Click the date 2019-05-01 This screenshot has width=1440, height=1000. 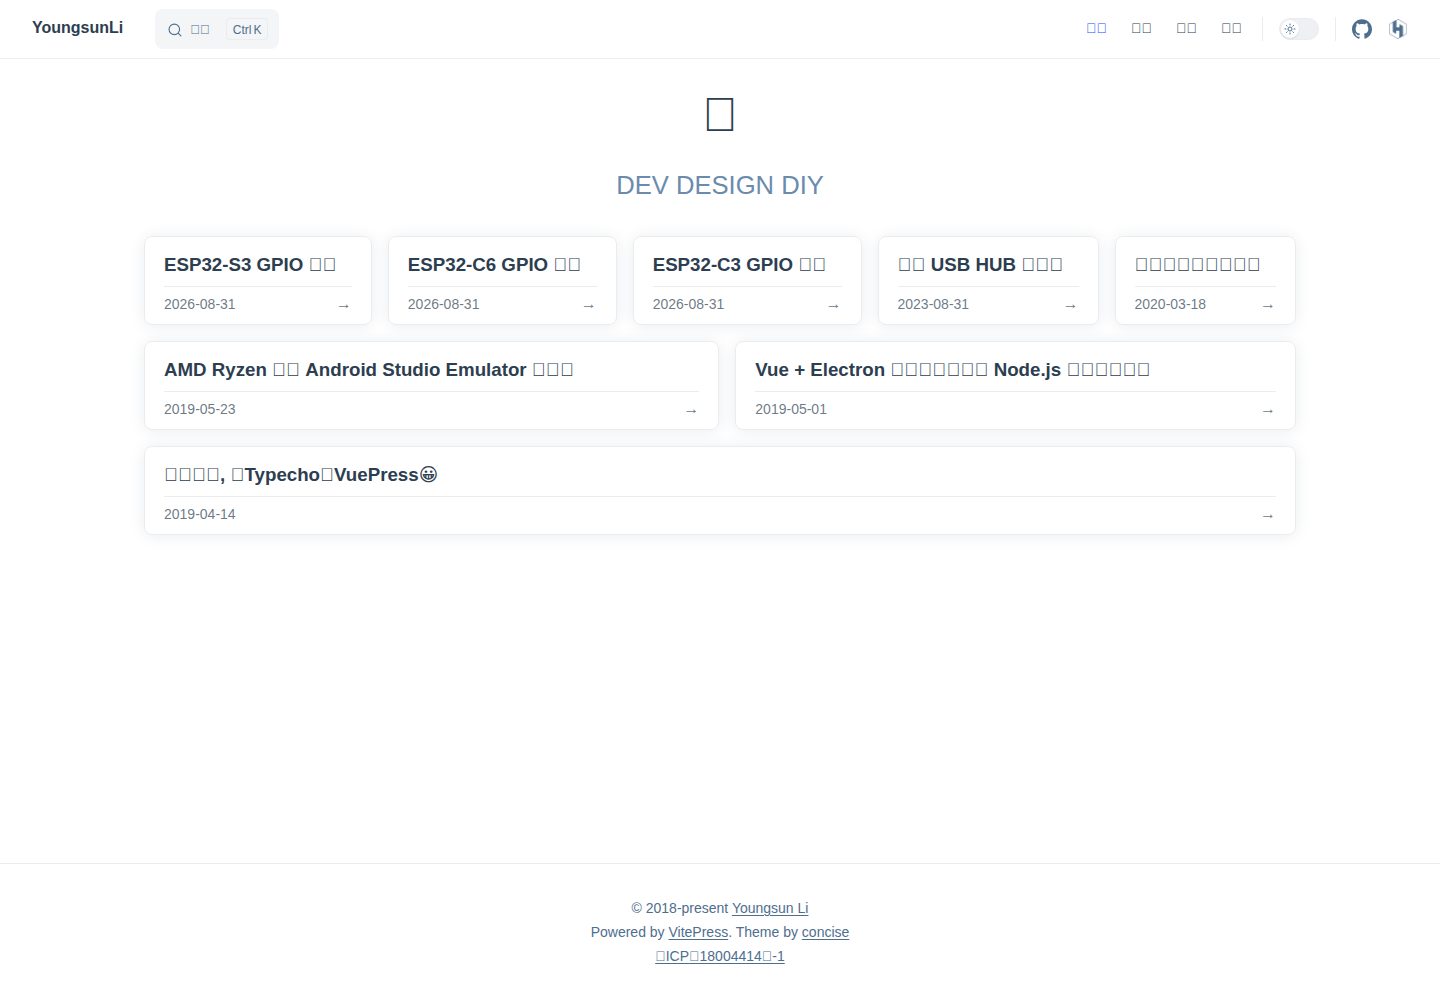[791, 409]
